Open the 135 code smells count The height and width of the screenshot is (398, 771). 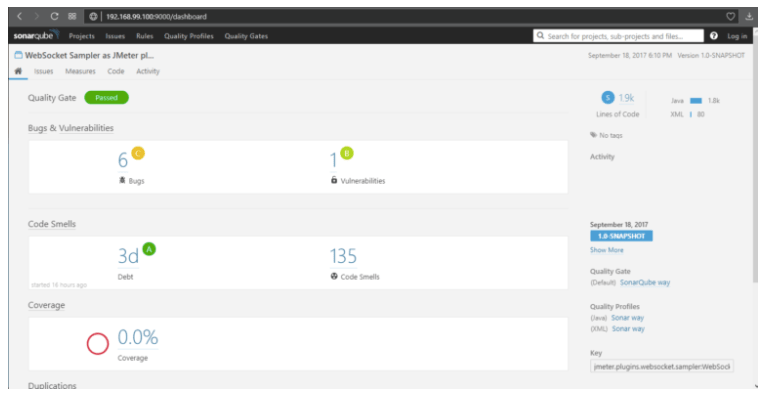343,256
